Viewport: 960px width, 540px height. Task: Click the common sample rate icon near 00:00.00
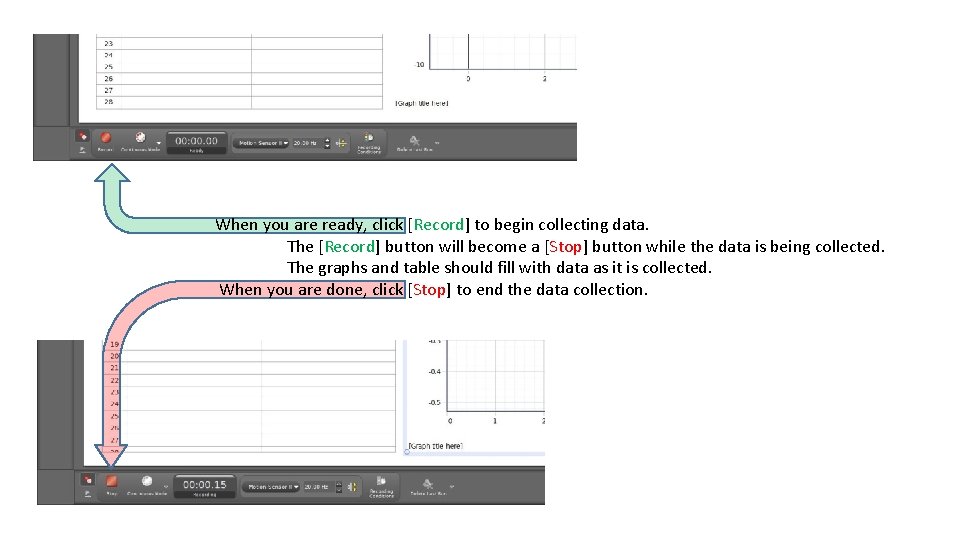341,143
